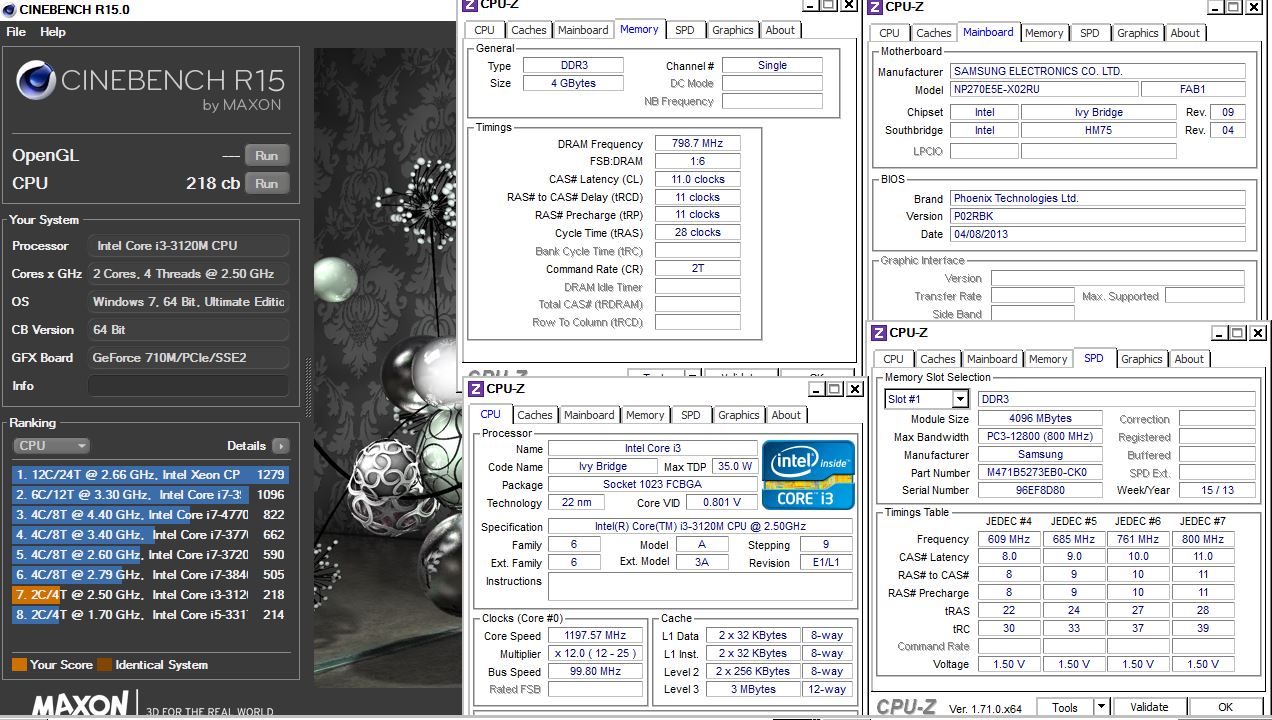Viewport: 1272px width, 720px height.
Task: Open Caches tab in processor CPU-Z window
Action: [535, 415]
